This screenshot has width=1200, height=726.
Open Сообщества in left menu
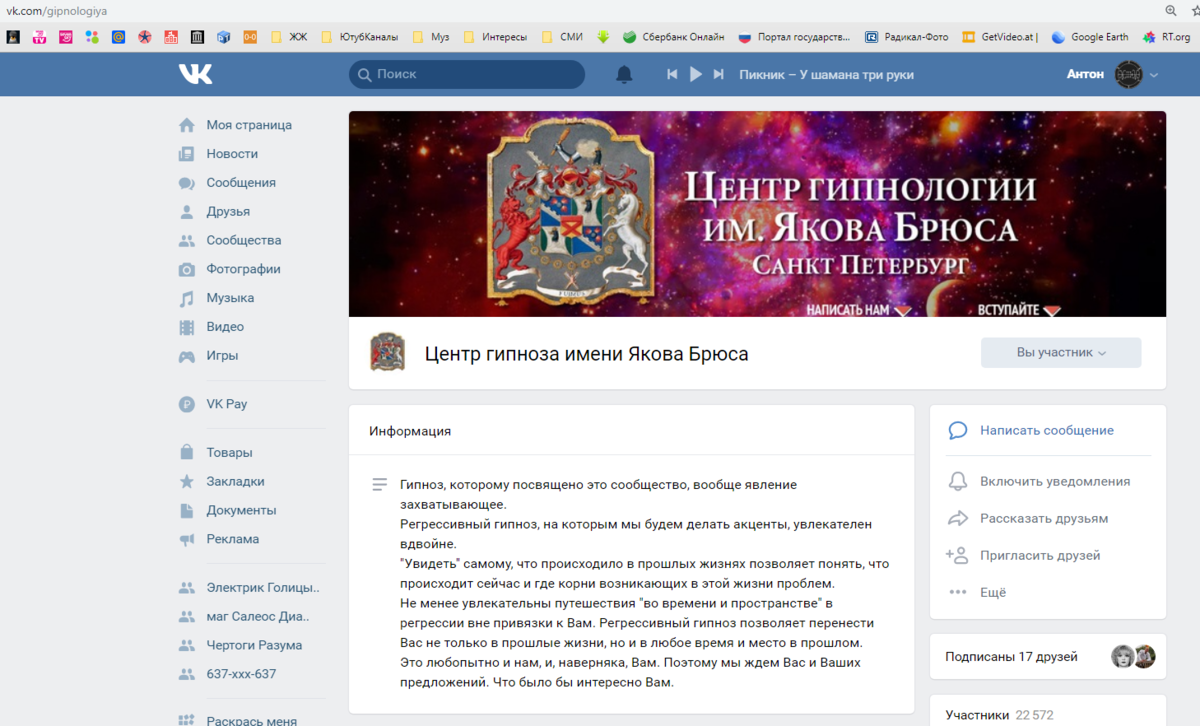[243, 240]
